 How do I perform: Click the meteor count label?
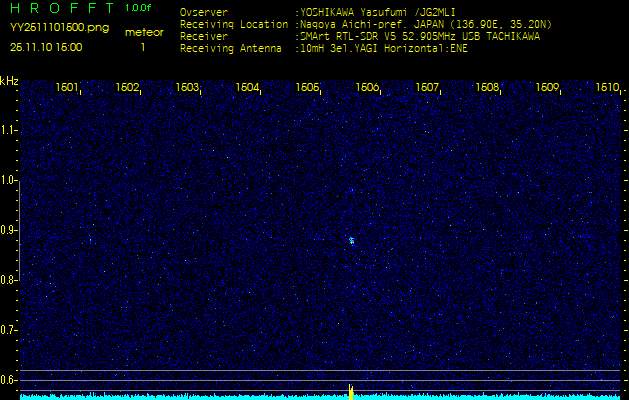143,32
